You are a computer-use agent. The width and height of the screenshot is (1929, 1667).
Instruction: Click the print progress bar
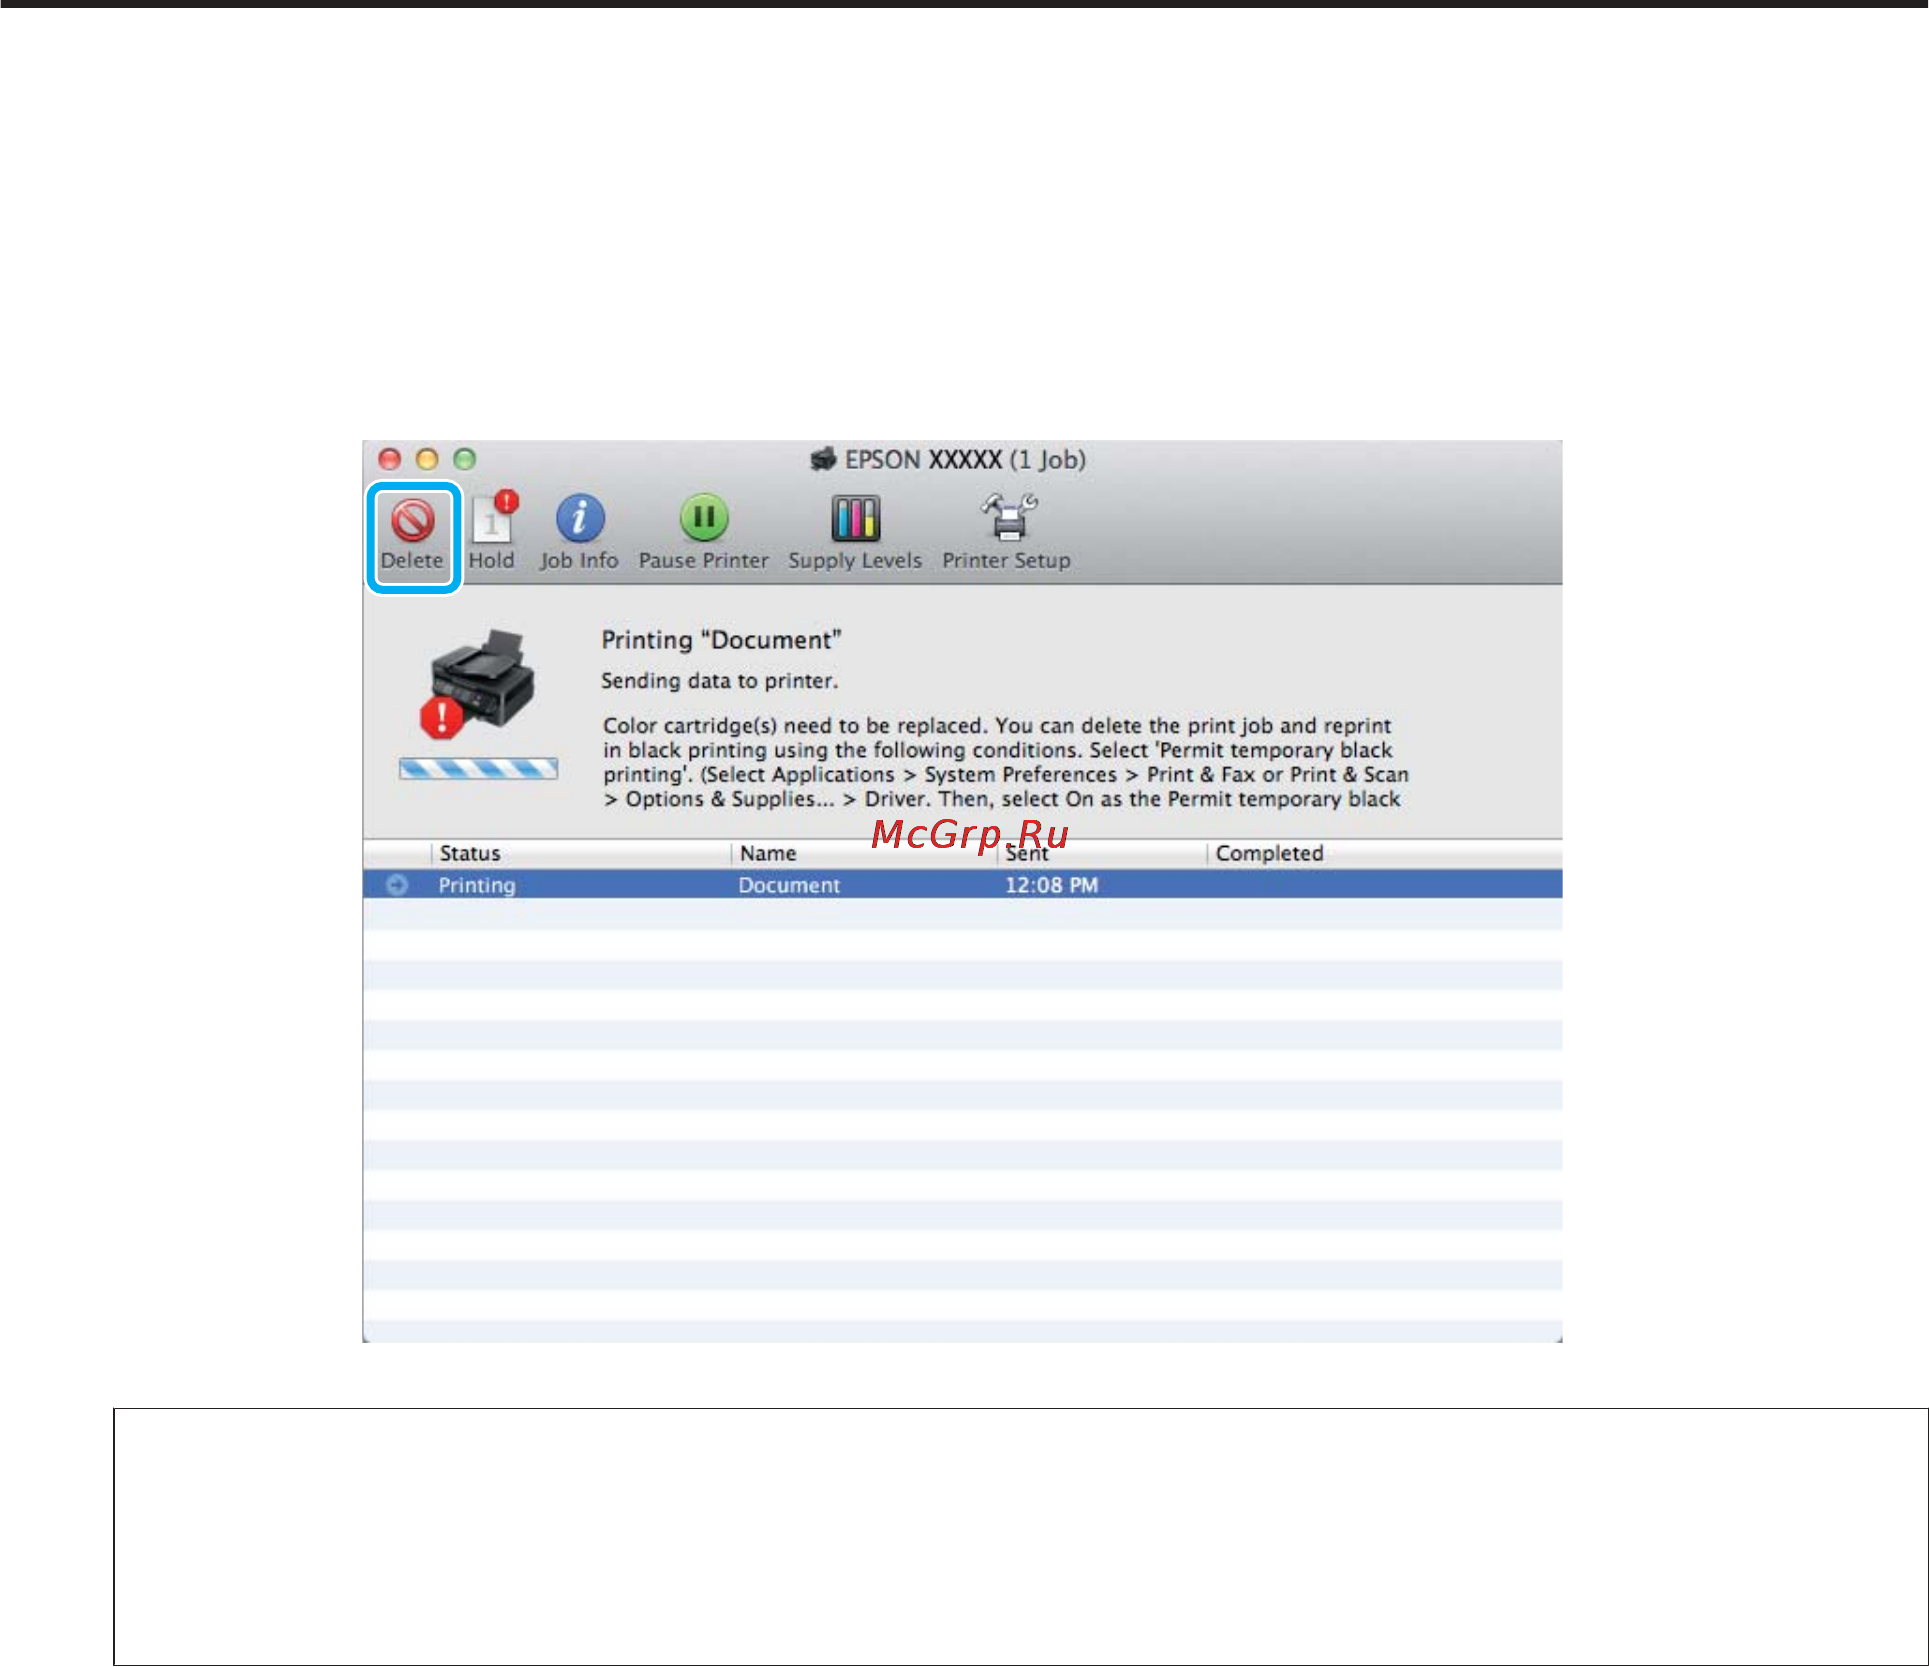tap(478, 768)
